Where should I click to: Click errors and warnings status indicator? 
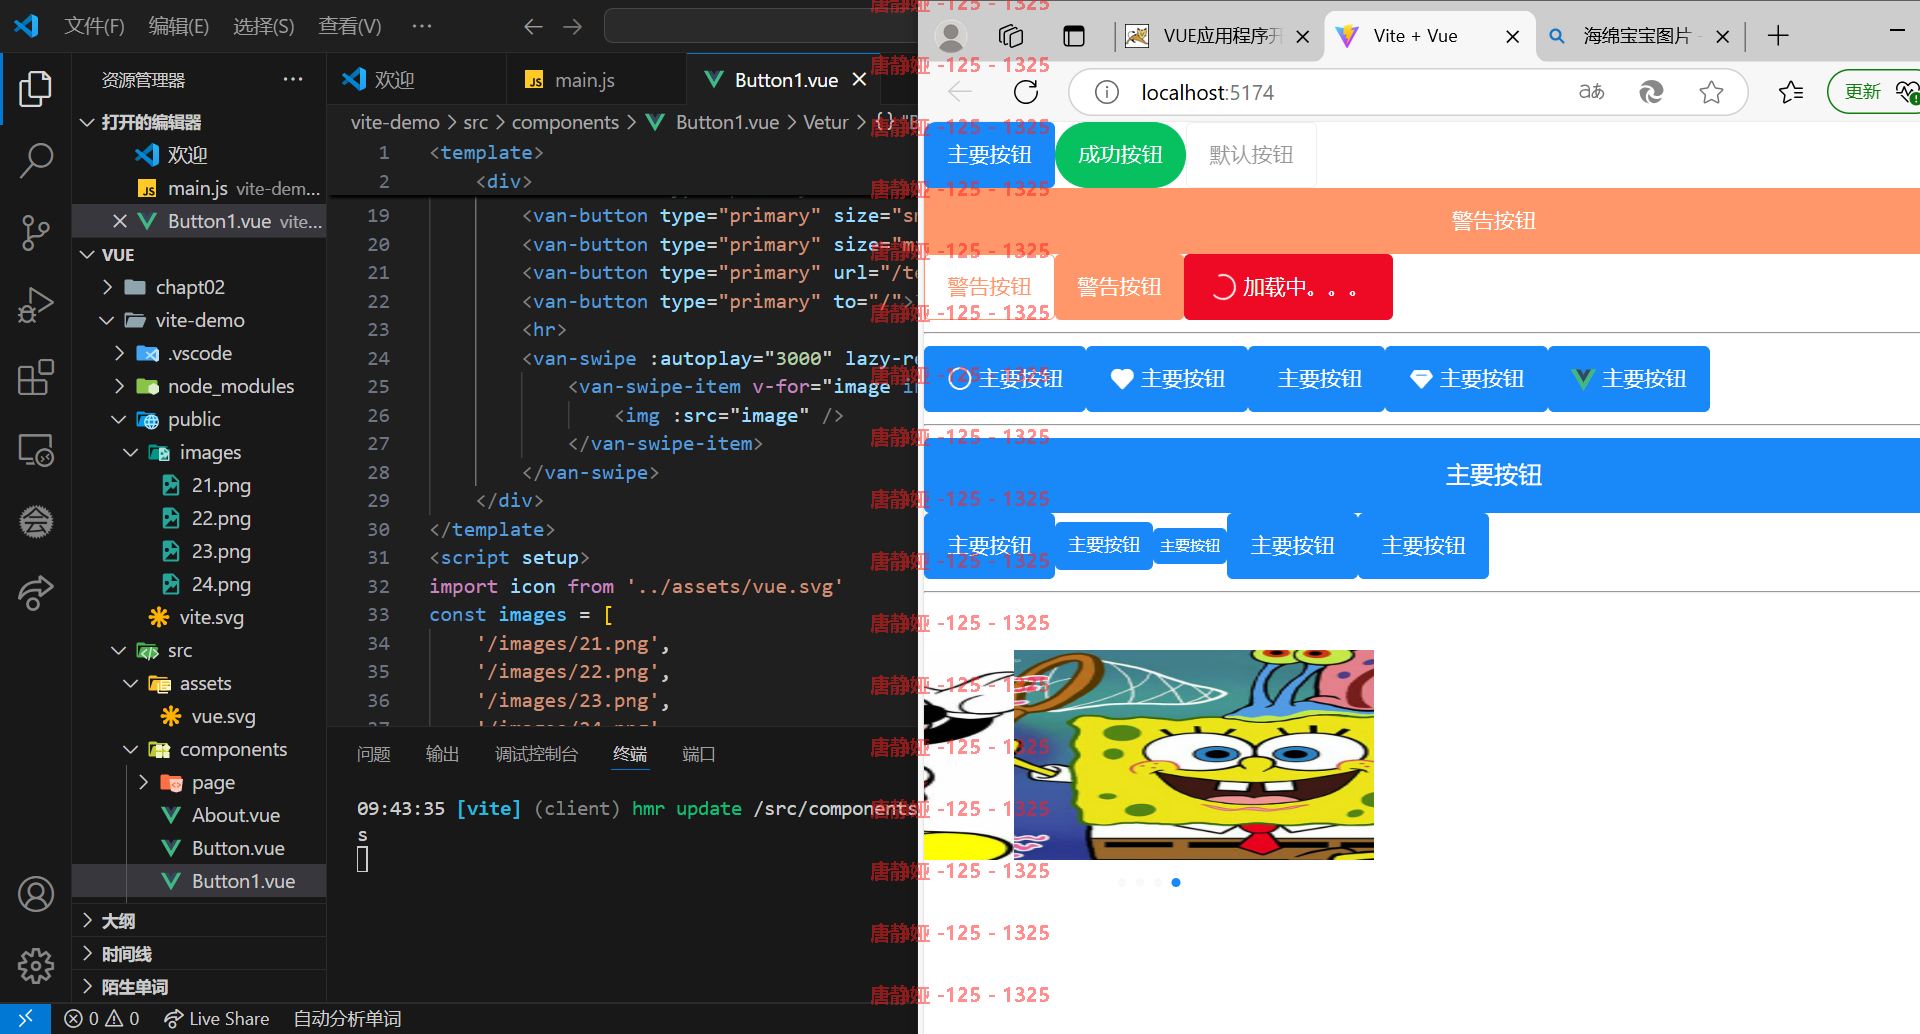pos(102,1018)
